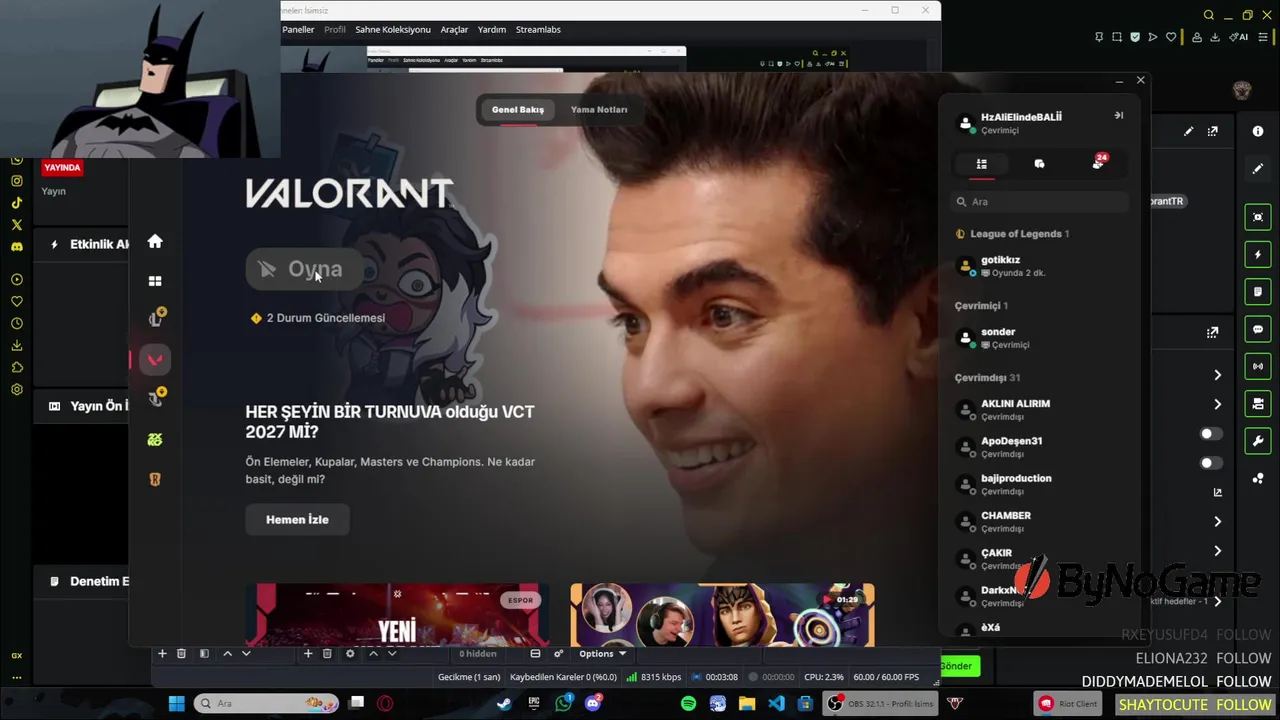Move OBS scene down with arrow
Viewport: 1280px width, 720px height.
[246, 654]
